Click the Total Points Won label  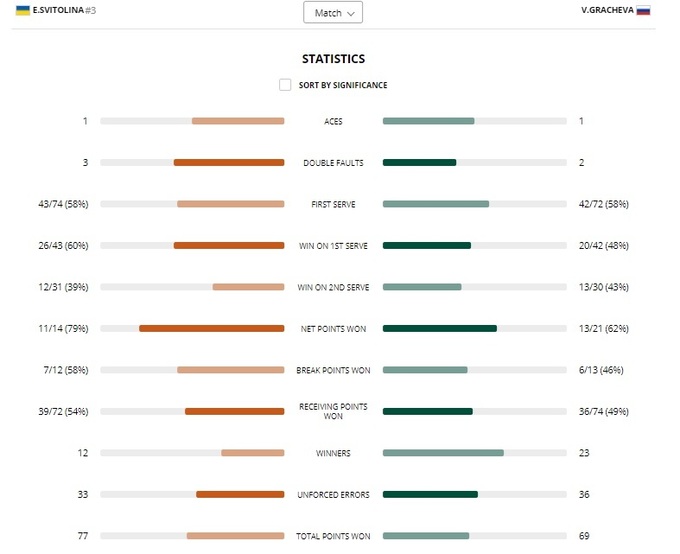click(x=333, y=536)
